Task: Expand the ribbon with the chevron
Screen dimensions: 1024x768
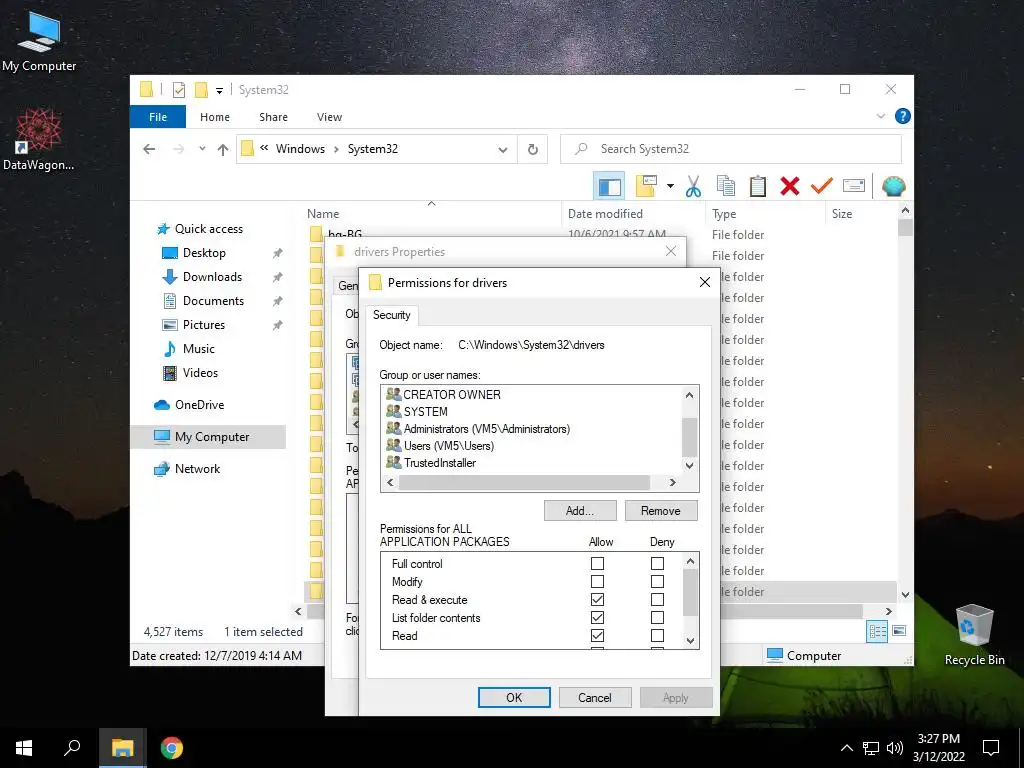Action: coord(881,116)
